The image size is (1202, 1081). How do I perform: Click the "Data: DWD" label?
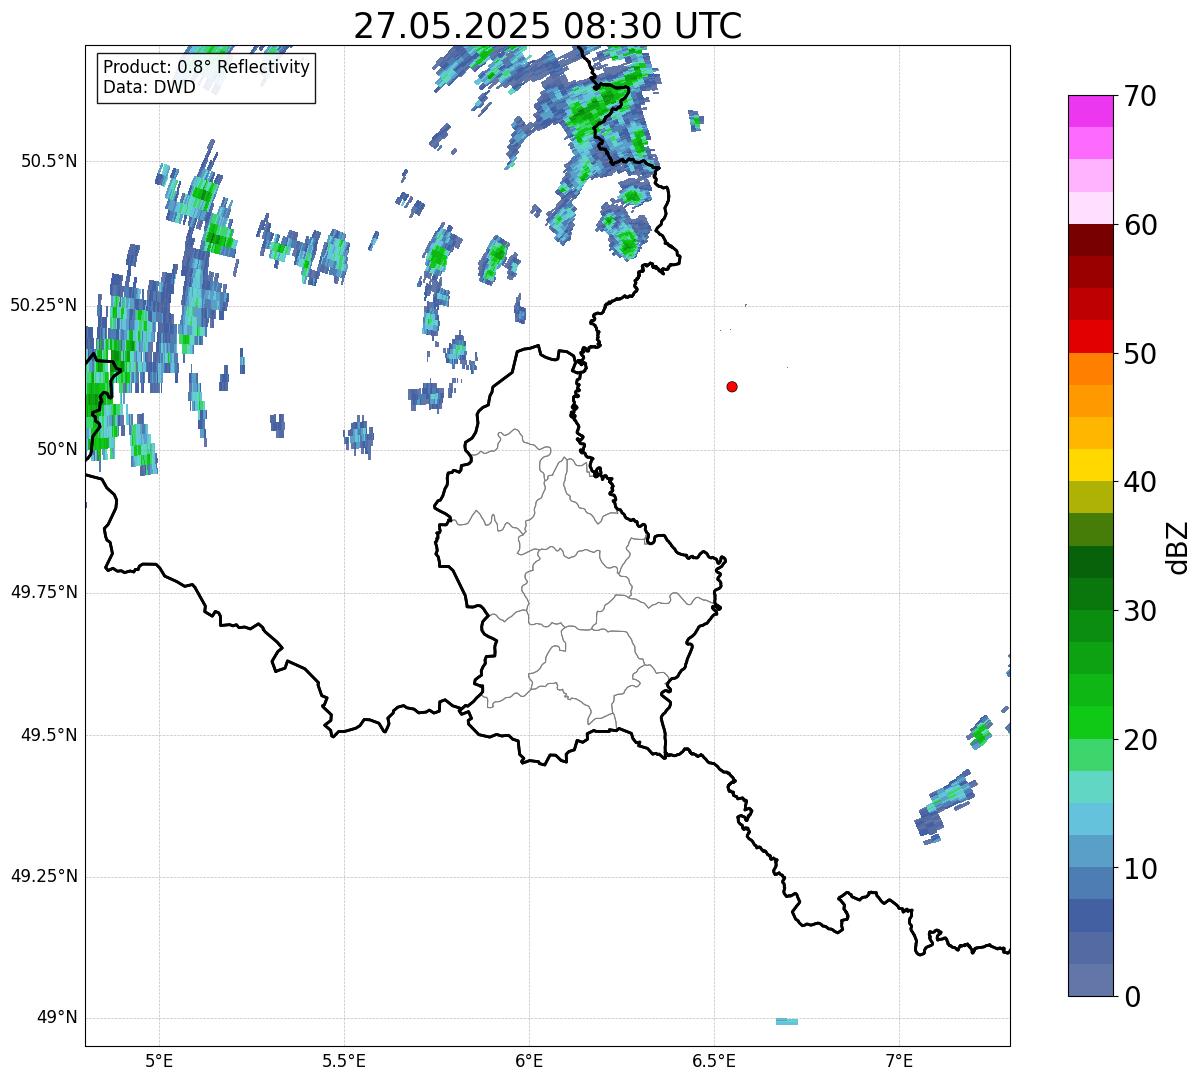[149, 87]
